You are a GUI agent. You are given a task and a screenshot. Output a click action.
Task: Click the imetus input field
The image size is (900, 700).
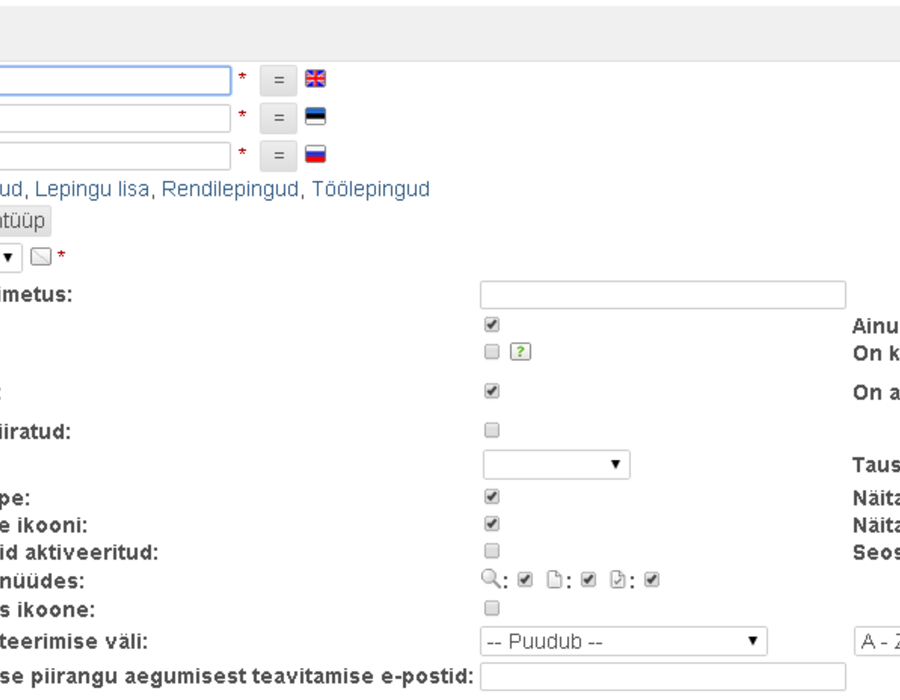(663, 295)
